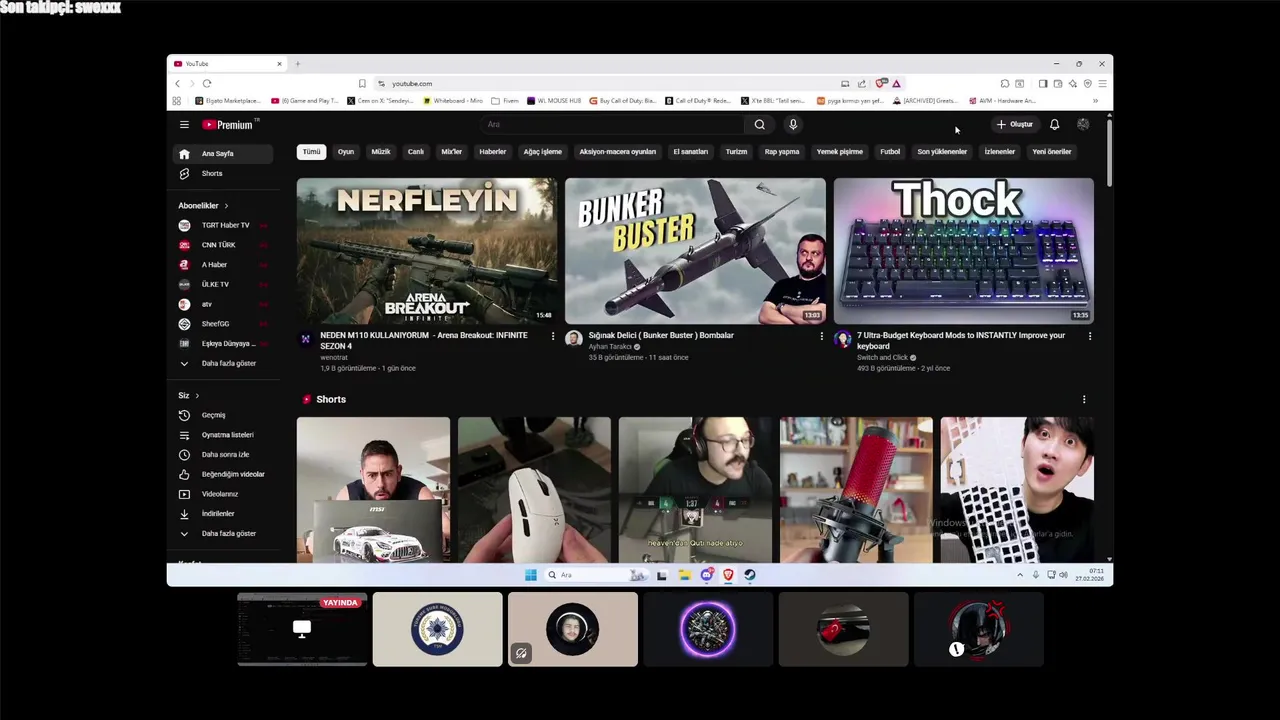Open the notifications bell
This screenshot has width=1280, height=720.
tap(1054, 125)
